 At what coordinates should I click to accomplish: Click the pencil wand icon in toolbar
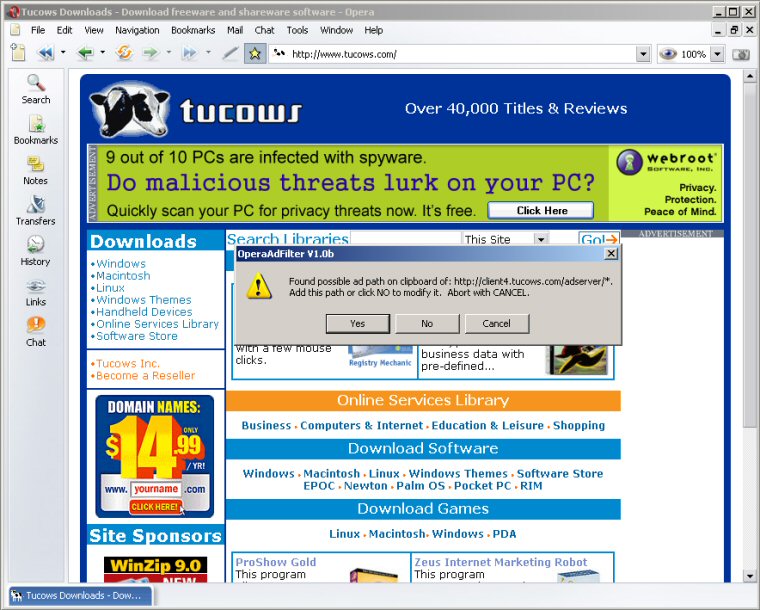click(230, 53)
